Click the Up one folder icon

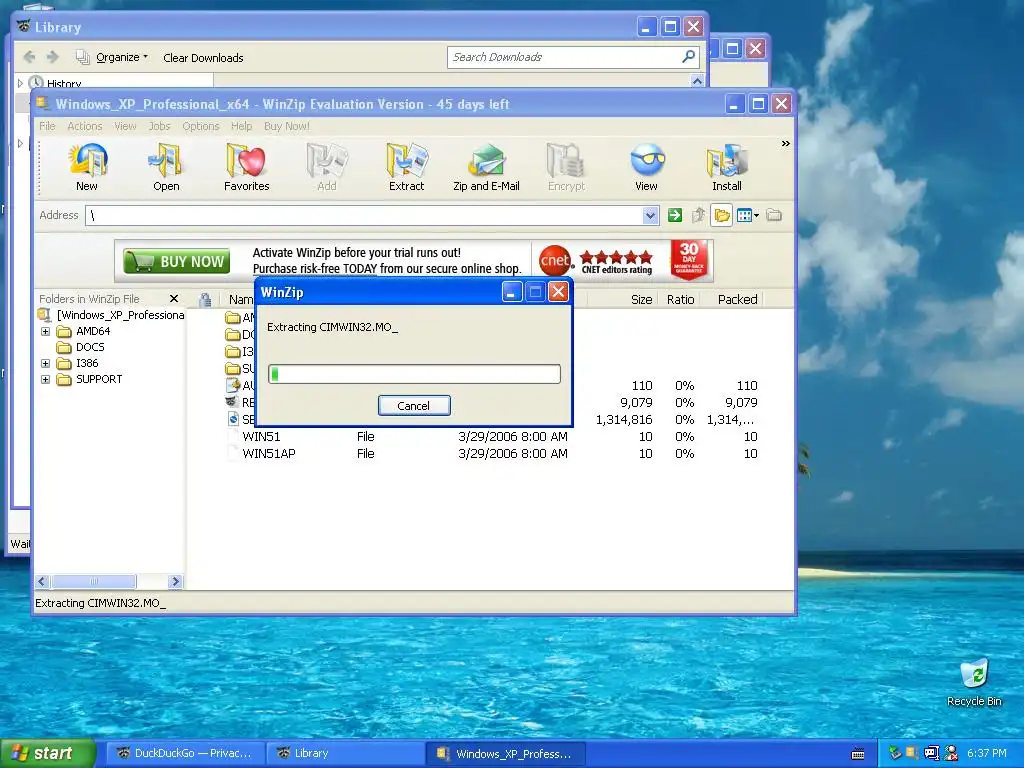pyautogui.click(x=698, y=215)
